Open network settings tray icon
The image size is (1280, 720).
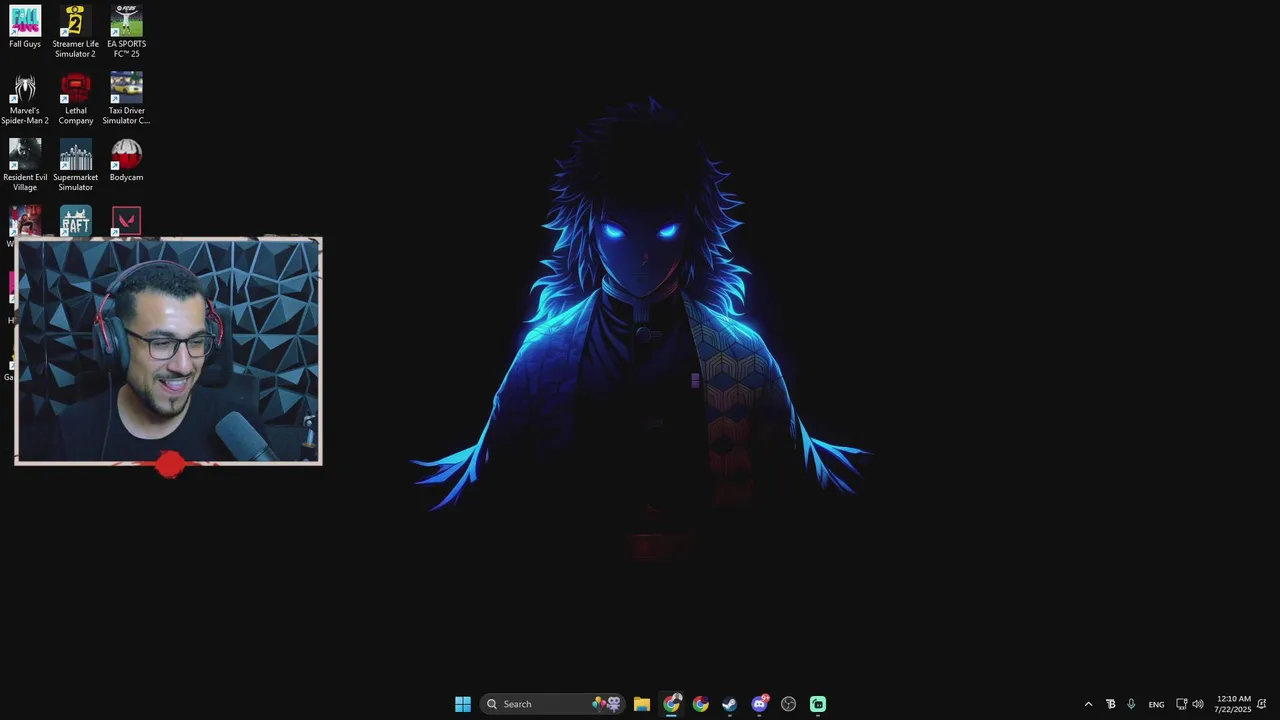[1181, 704]
